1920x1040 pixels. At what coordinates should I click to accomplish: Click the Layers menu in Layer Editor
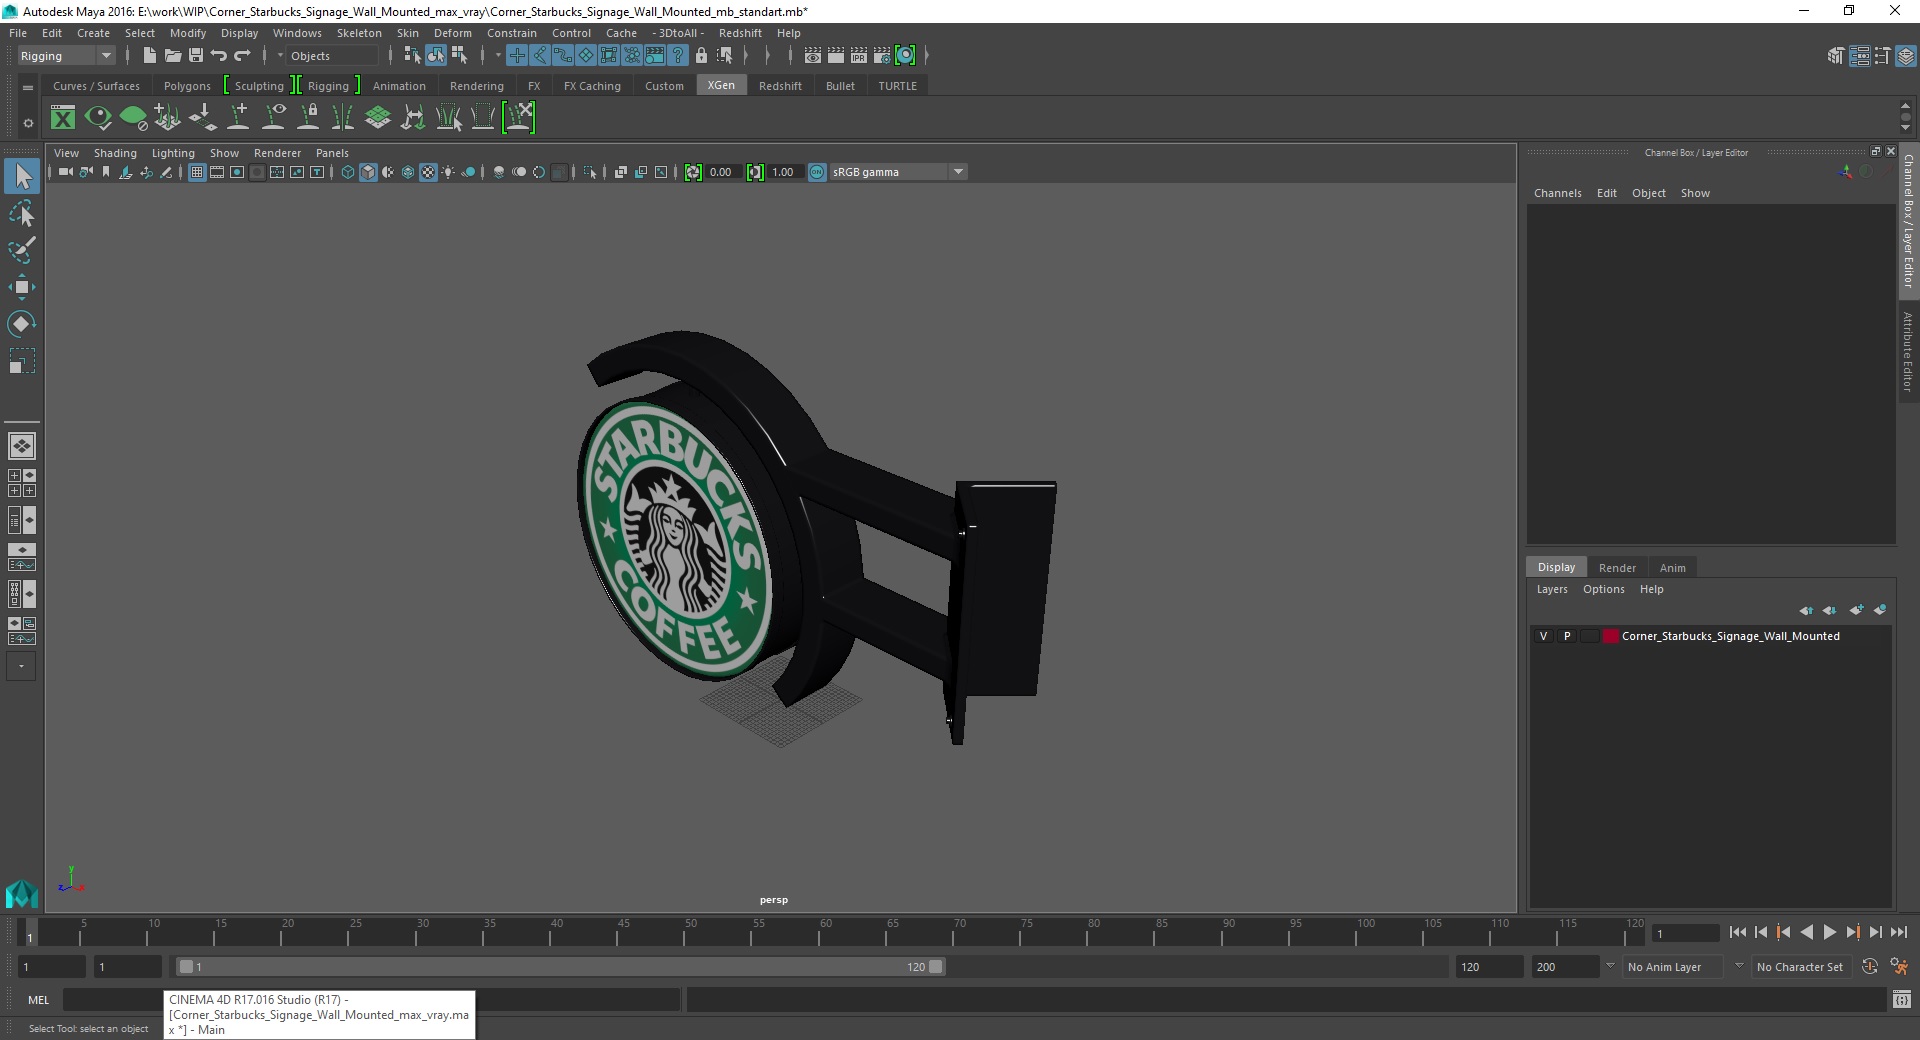1552,589
